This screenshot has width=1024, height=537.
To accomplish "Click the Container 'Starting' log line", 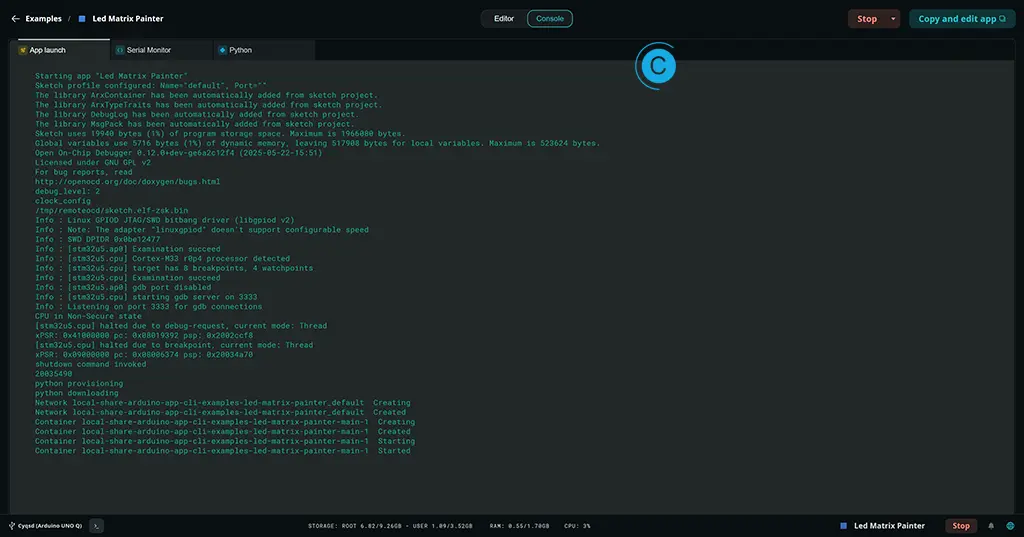I will (225, 441).
